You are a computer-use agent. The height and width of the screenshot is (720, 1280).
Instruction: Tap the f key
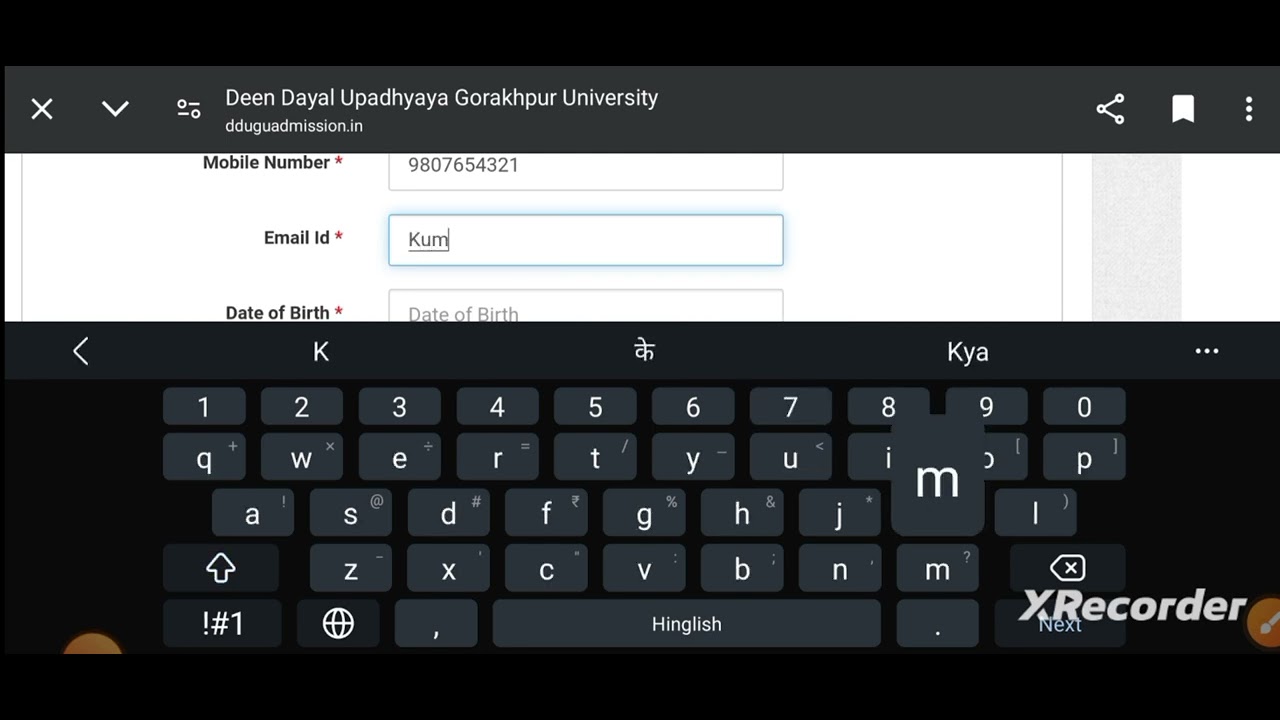pos(546,514)
